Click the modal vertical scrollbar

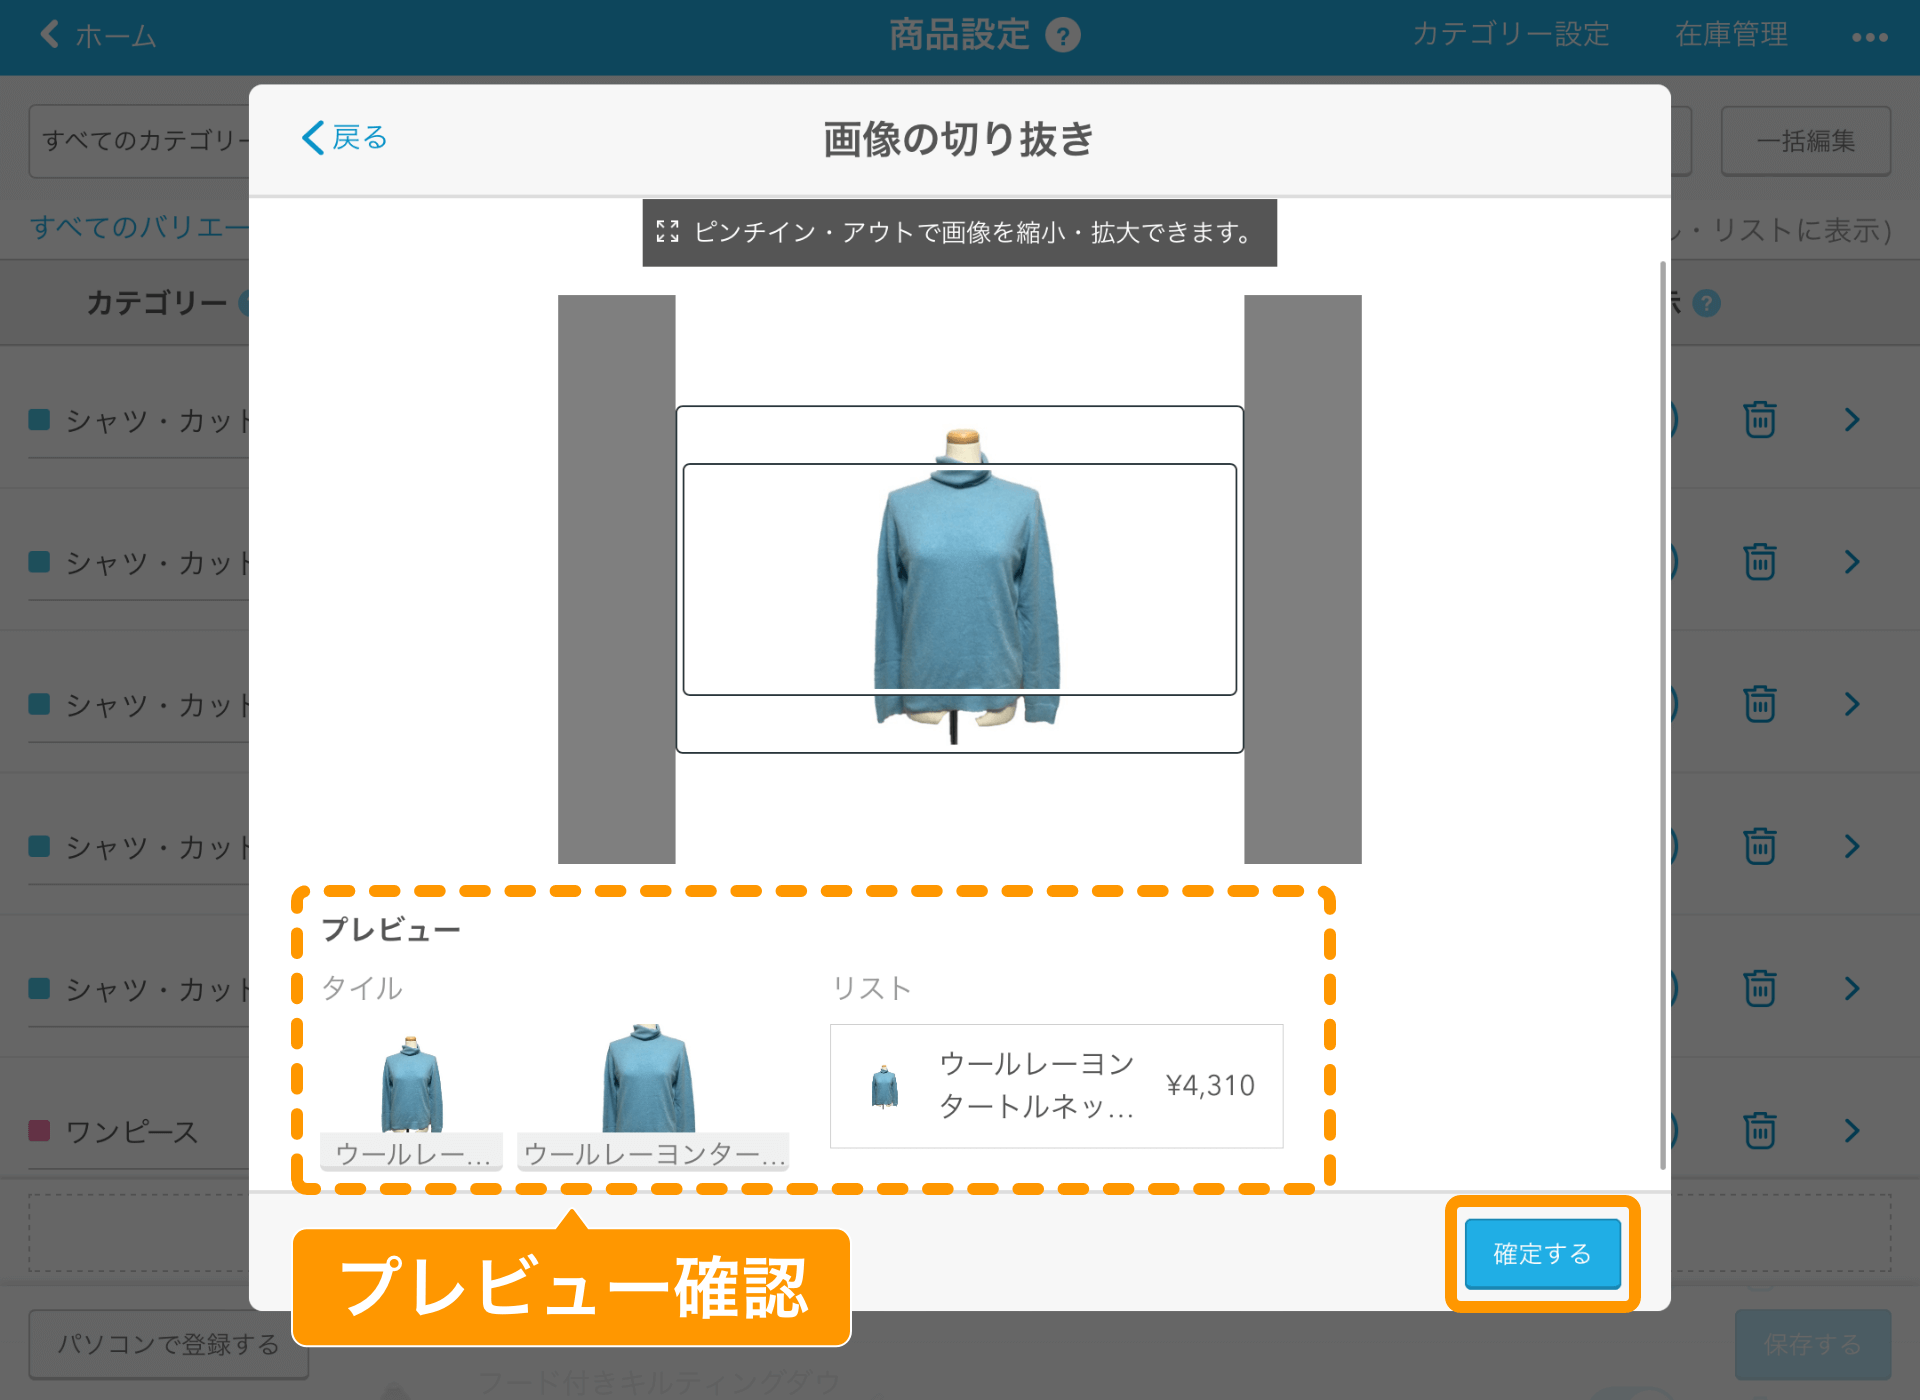(1663, 715)
